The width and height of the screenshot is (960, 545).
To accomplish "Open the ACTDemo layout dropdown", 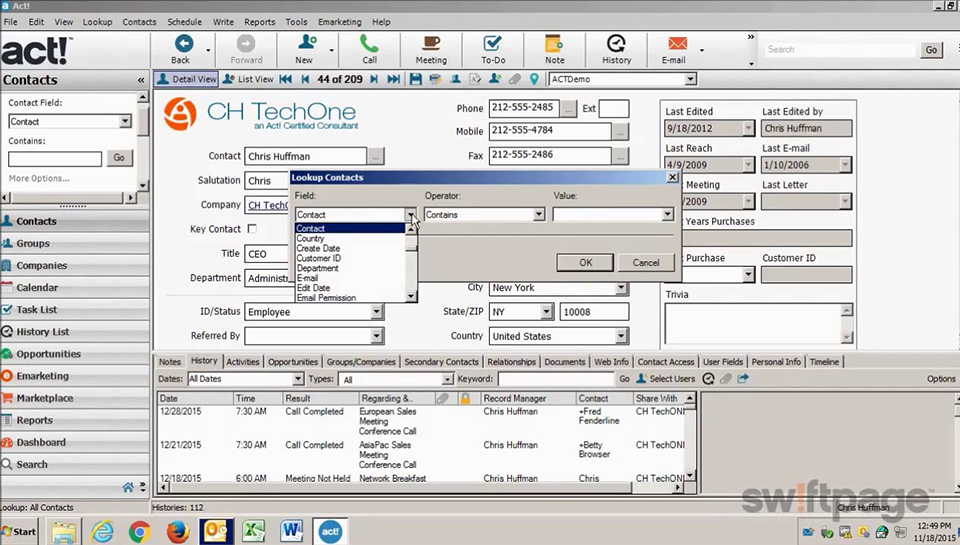I will [x=691, y=79].
